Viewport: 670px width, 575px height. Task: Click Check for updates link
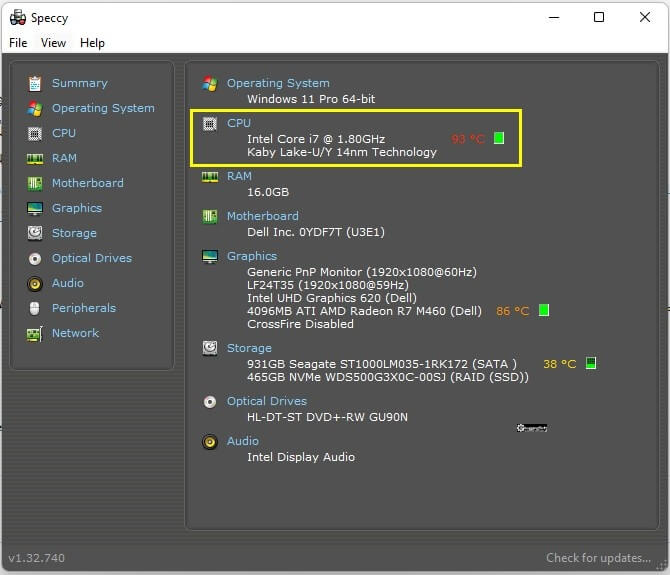pos(598,558)
